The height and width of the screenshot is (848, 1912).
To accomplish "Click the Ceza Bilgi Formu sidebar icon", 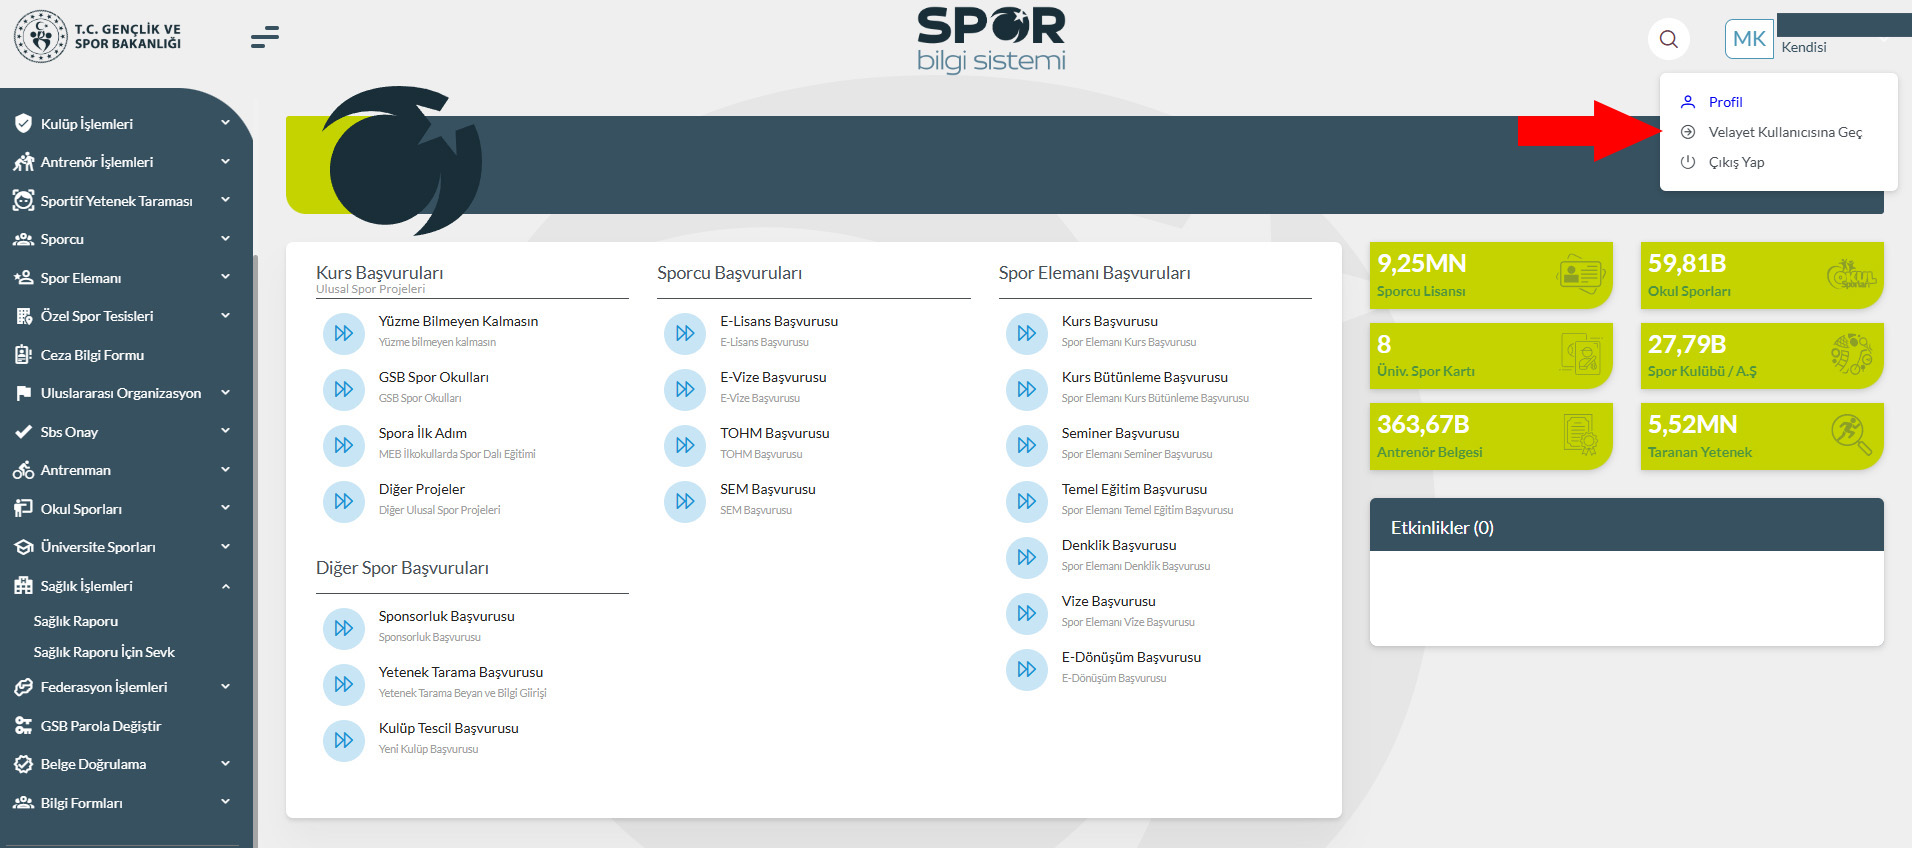I will tap(23, 355).
